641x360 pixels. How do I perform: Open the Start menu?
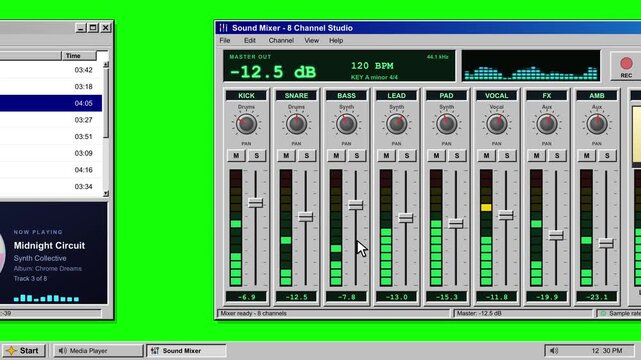(23, 351)
